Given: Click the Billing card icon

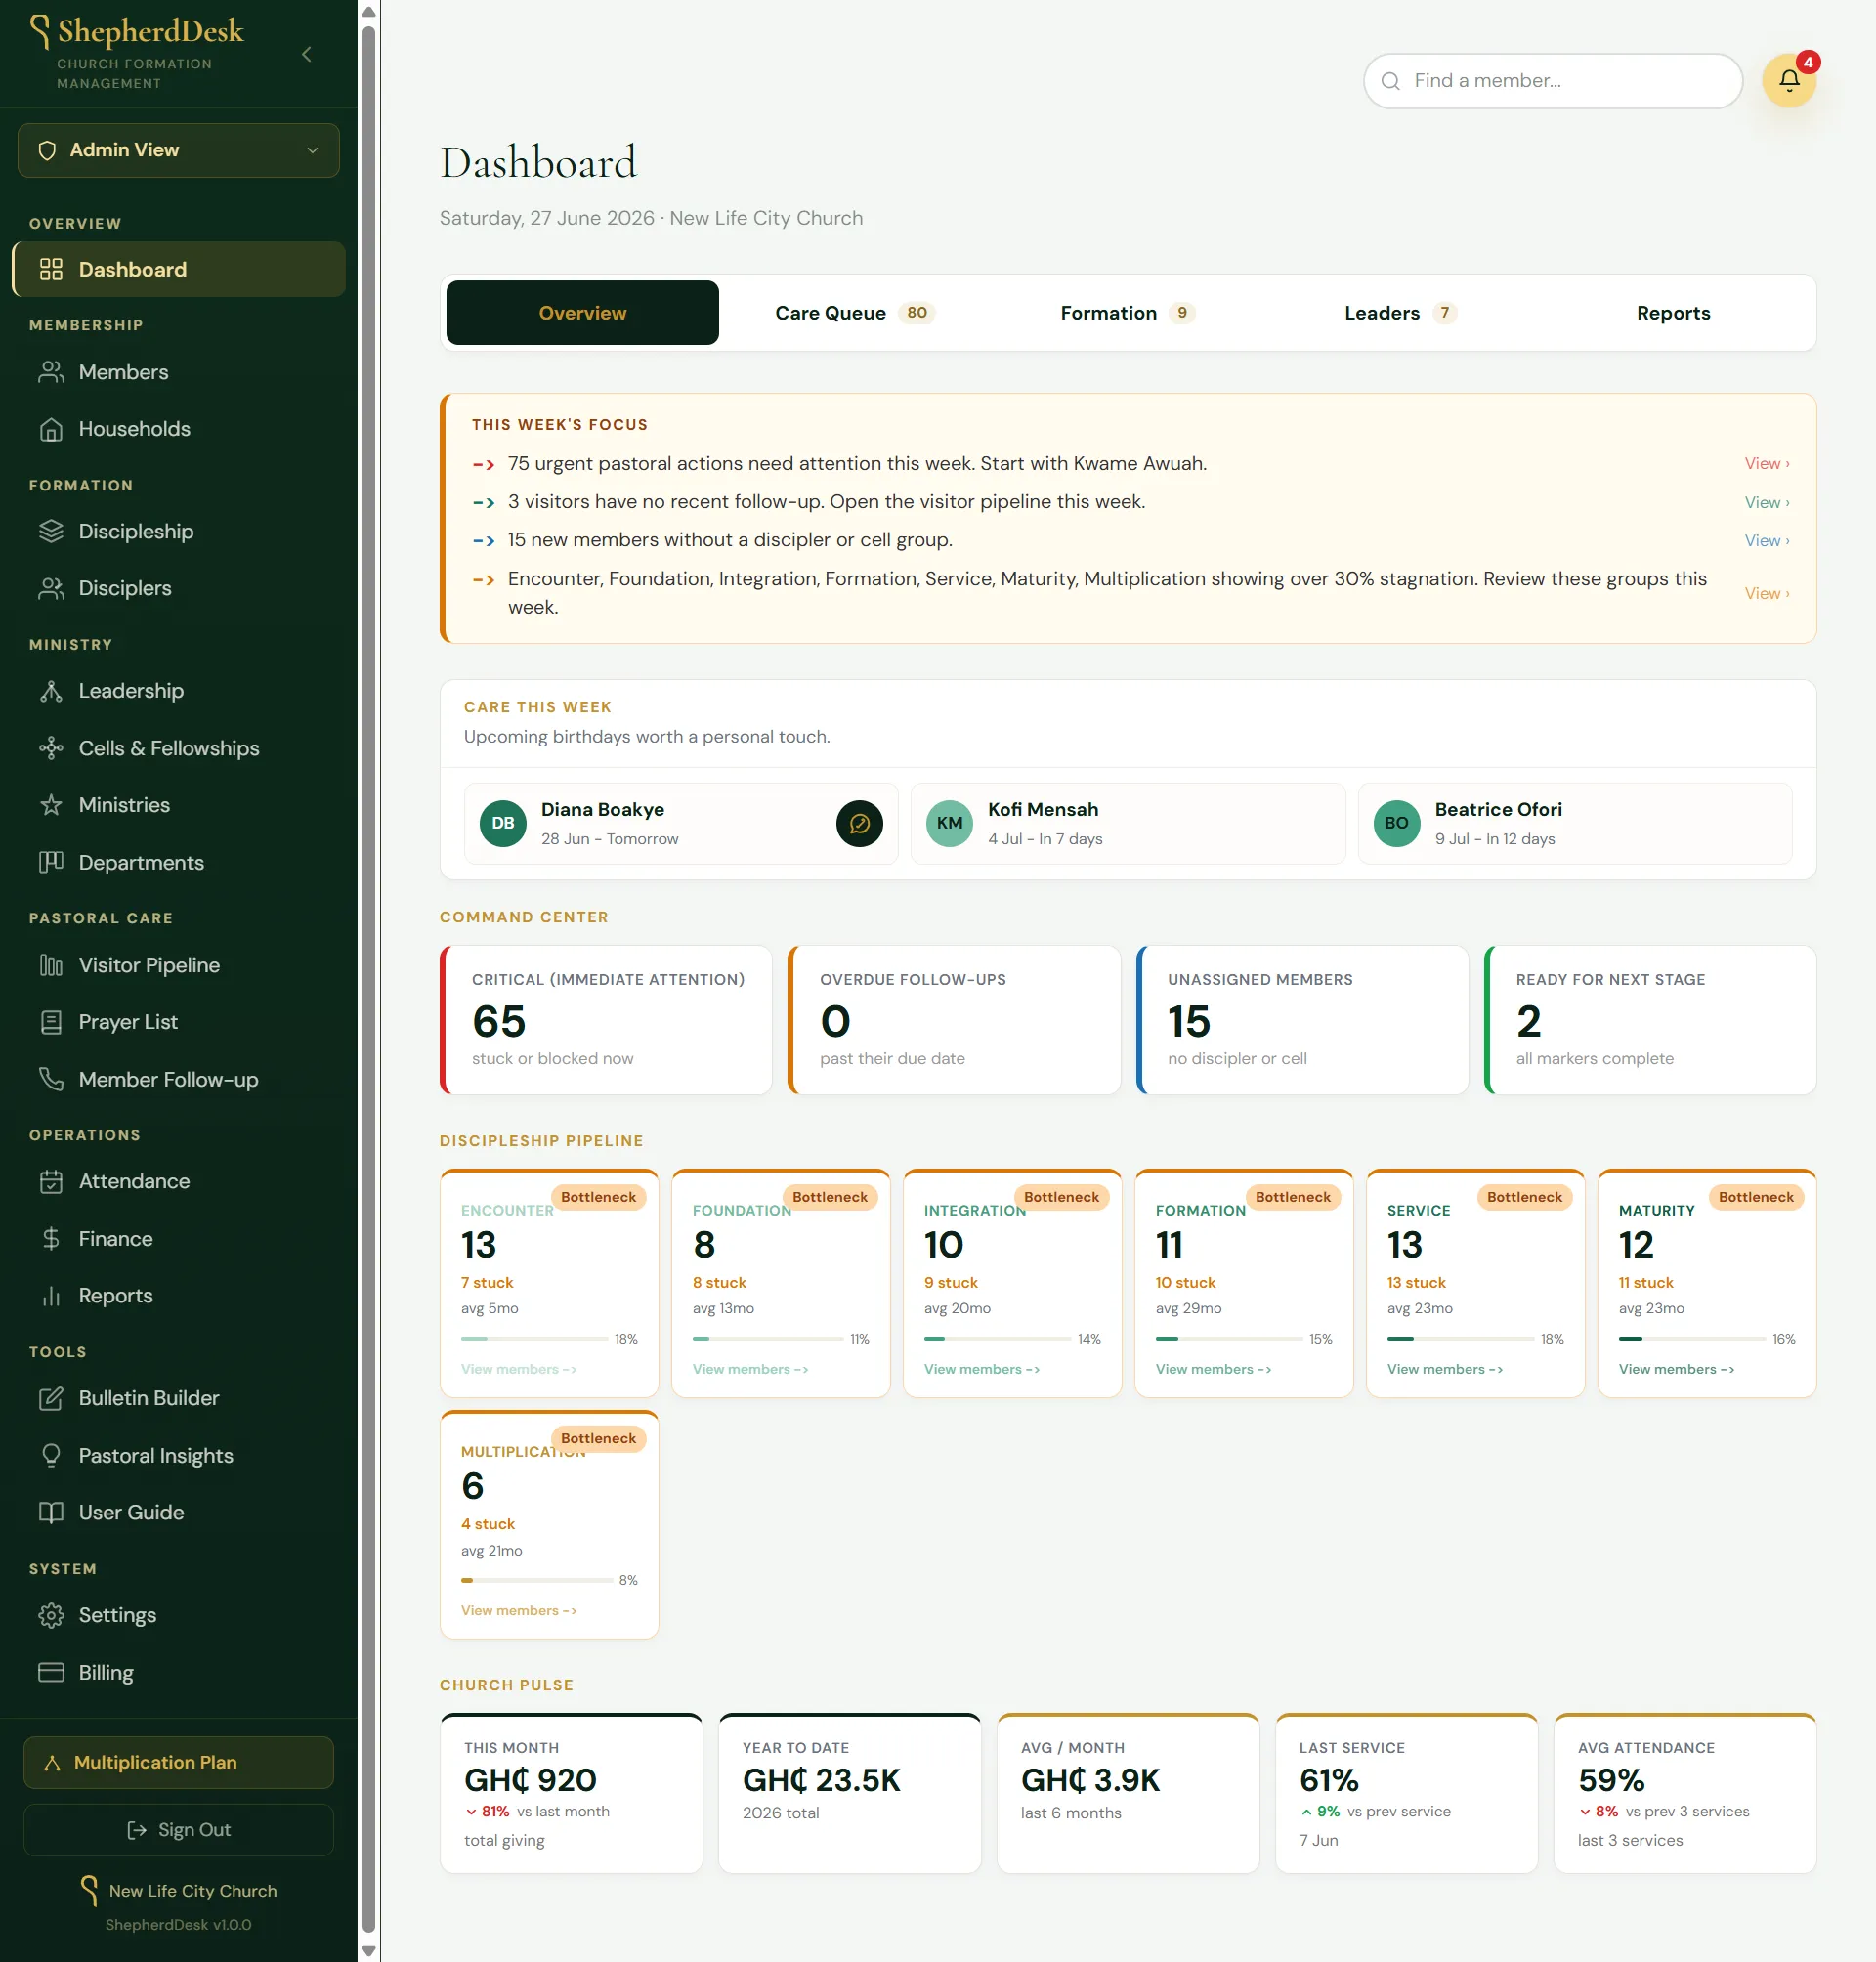Looking at the screenshot, I should [51, 1672].
